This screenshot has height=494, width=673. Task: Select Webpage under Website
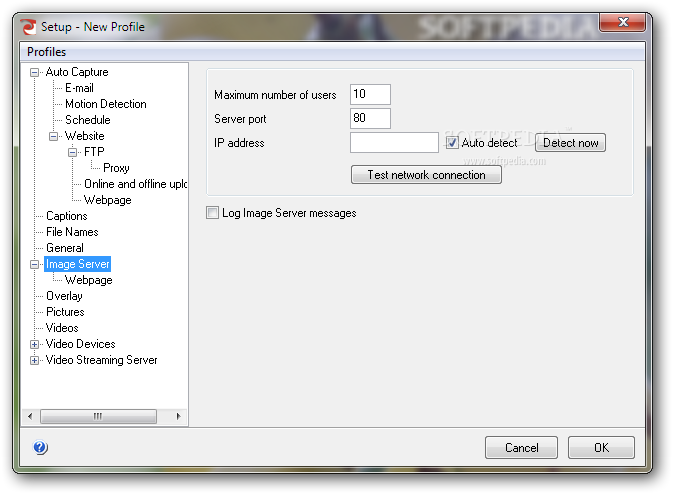coord(108,200)
